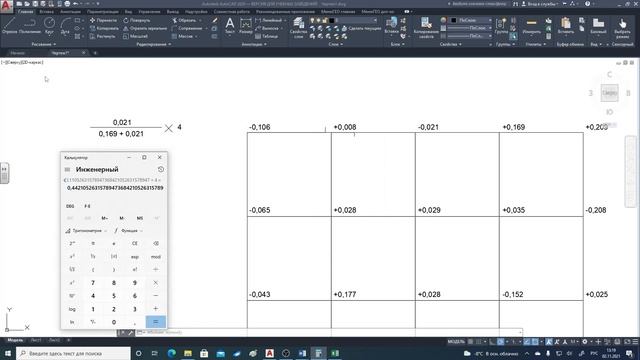Click Undo in the quick access toolbar
This screenshot has height=360, width=640.
76,4
